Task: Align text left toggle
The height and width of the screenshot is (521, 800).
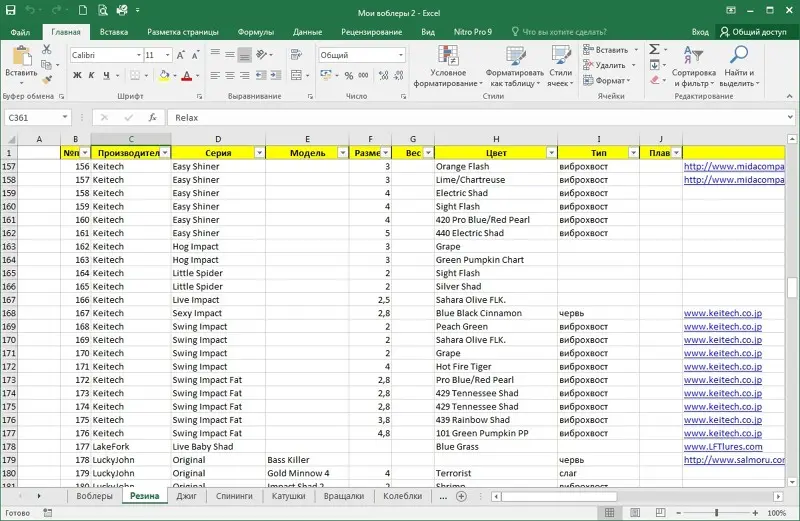Action: pos(215,76)
